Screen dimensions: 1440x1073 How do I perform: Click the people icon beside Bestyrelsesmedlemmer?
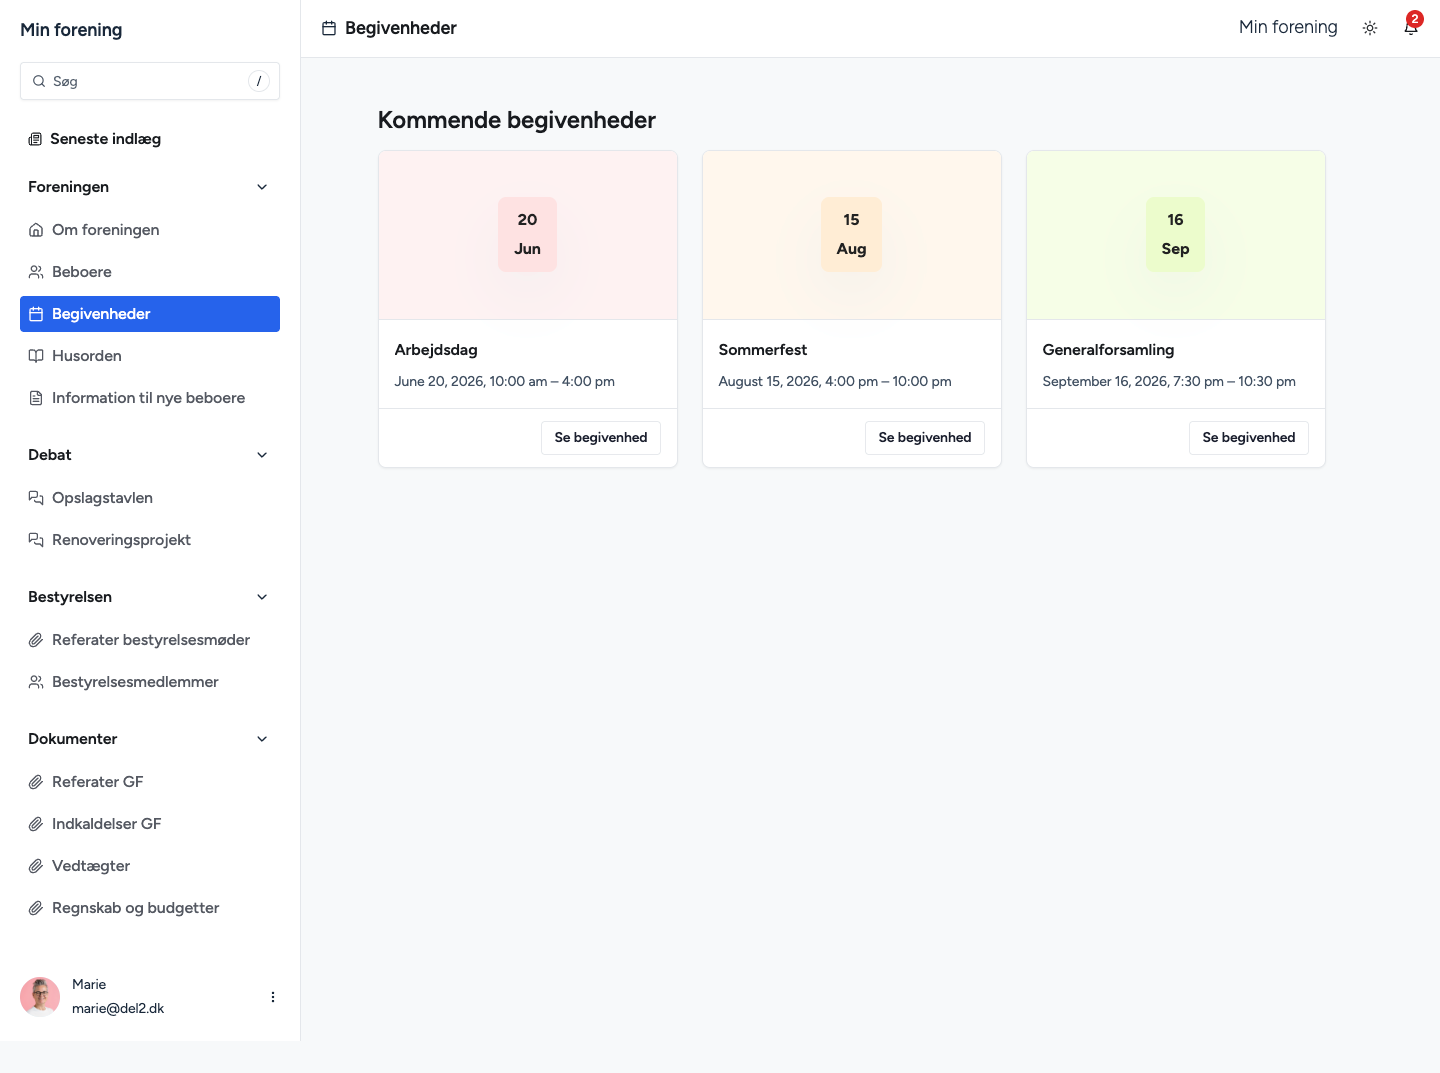(x=36, y=682)
